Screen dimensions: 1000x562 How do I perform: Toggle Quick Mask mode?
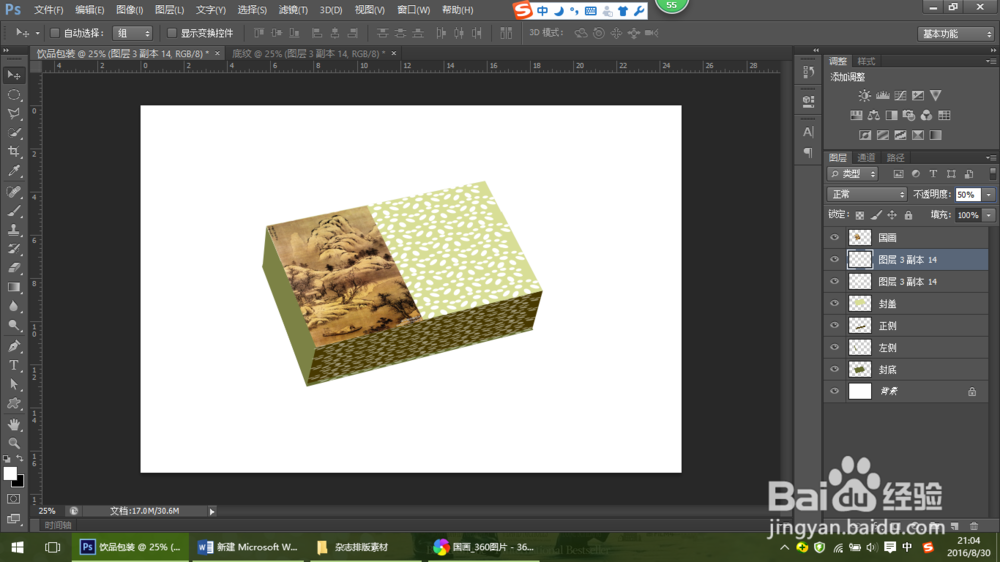13,499
